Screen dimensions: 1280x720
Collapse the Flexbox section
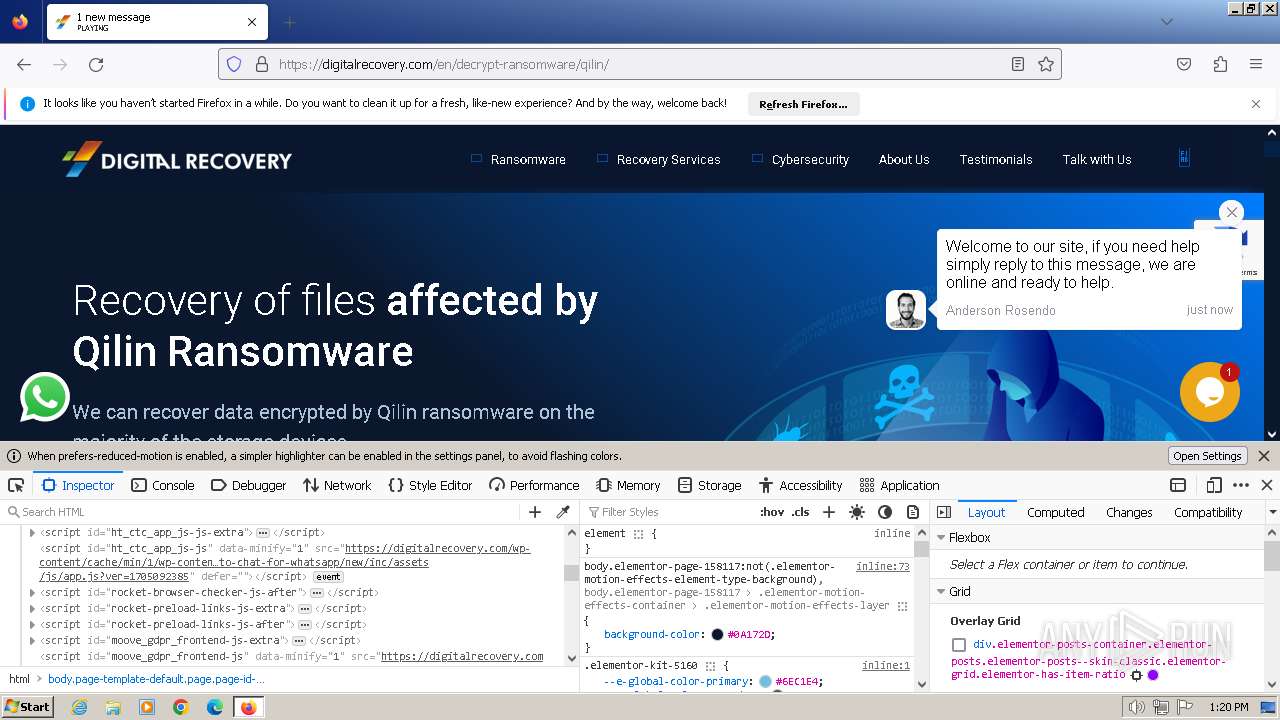[x=941, y=538]
